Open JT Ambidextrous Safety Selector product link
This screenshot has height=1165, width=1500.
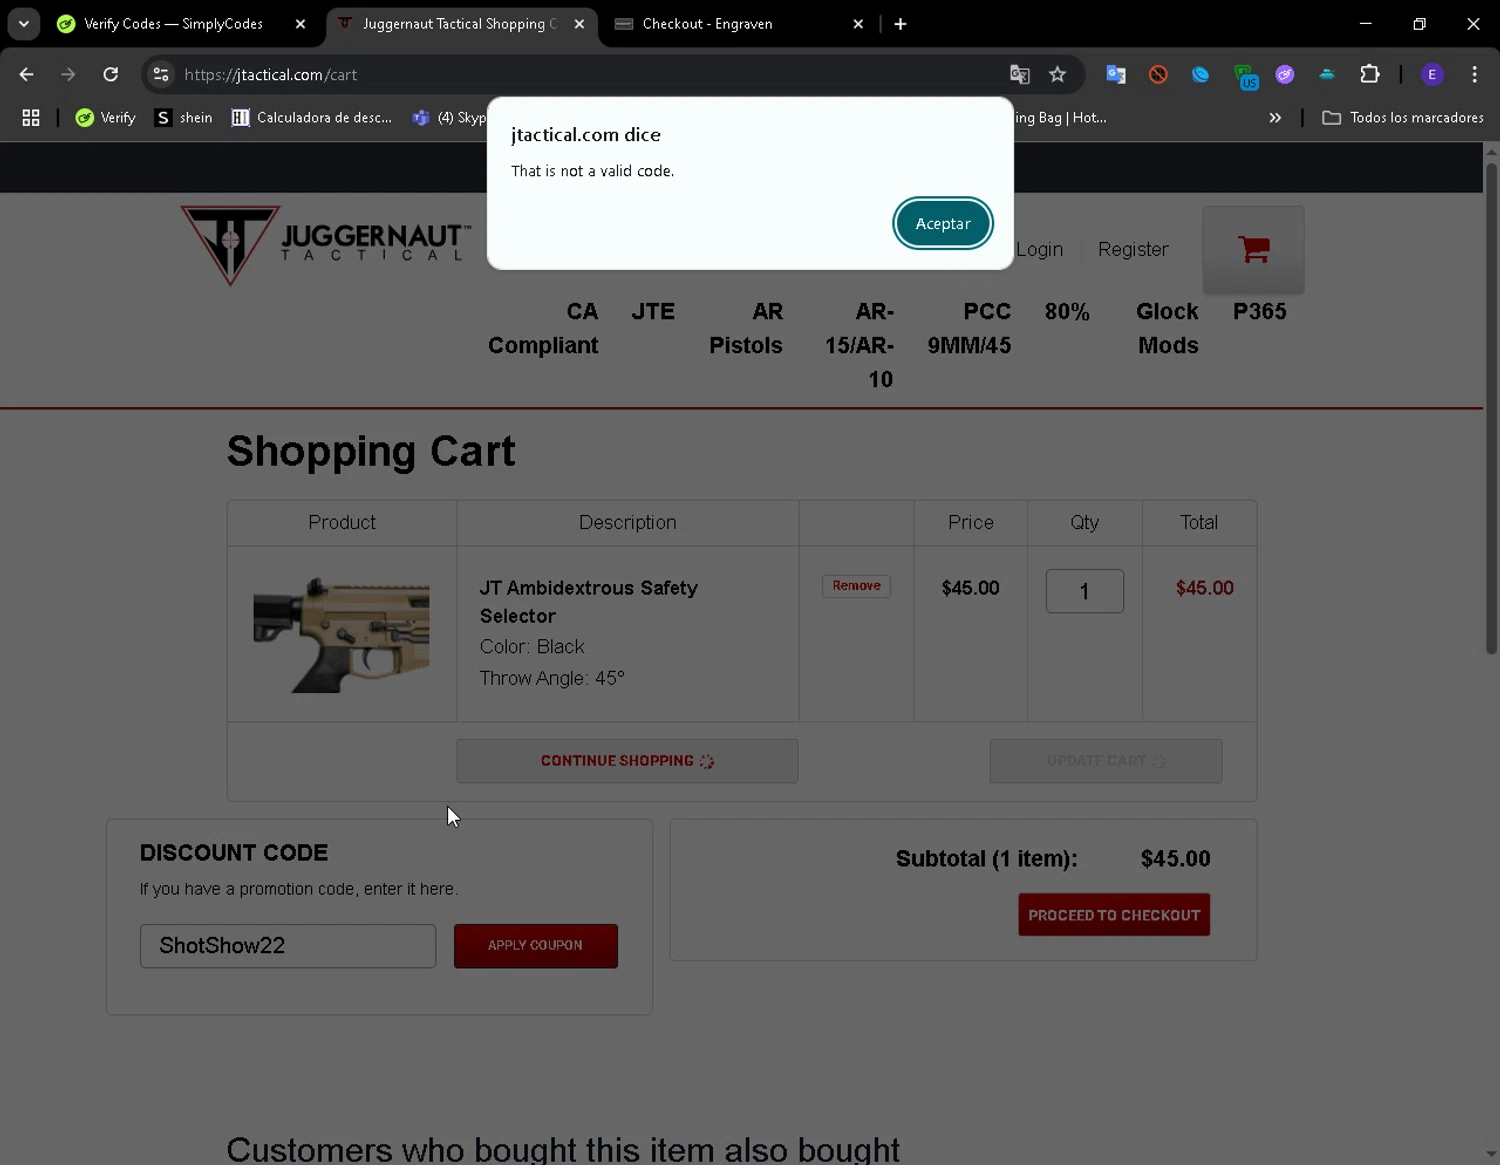click(588, 602)
